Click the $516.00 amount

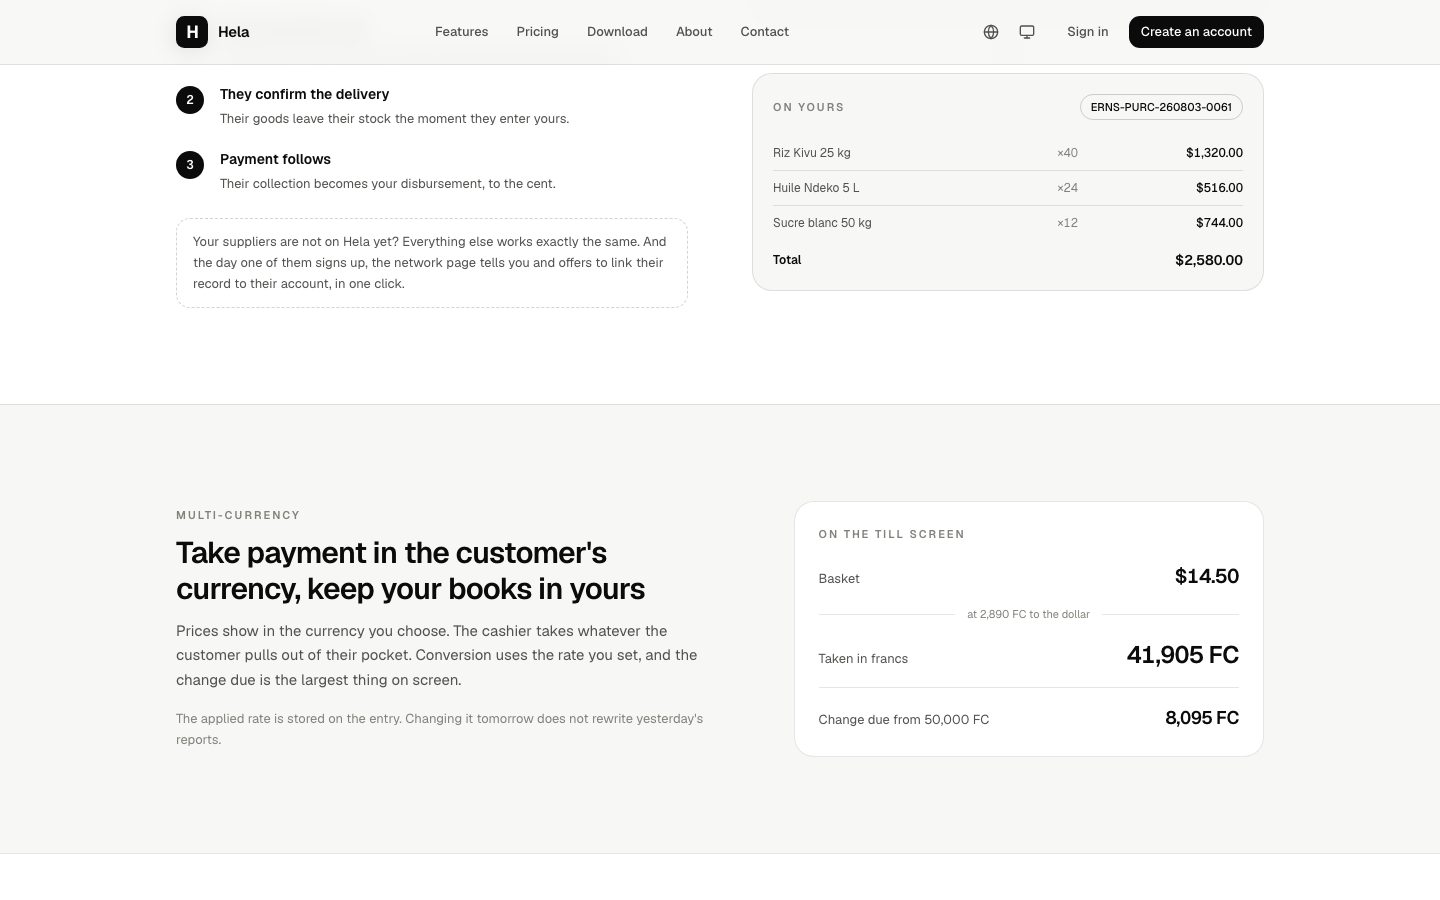tap(1219, 188)
